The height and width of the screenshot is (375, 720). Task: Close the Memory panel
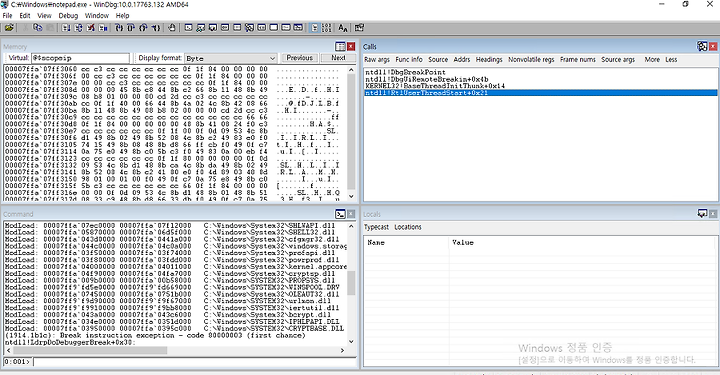351,46
